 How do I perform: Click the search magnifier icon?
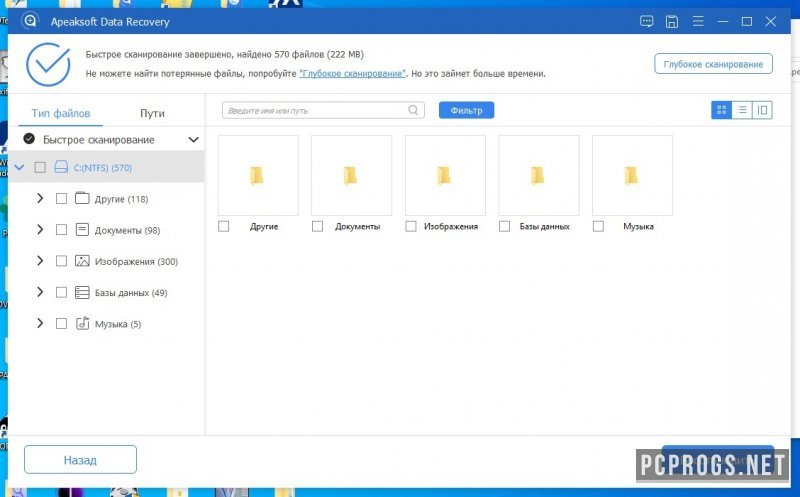413,110
